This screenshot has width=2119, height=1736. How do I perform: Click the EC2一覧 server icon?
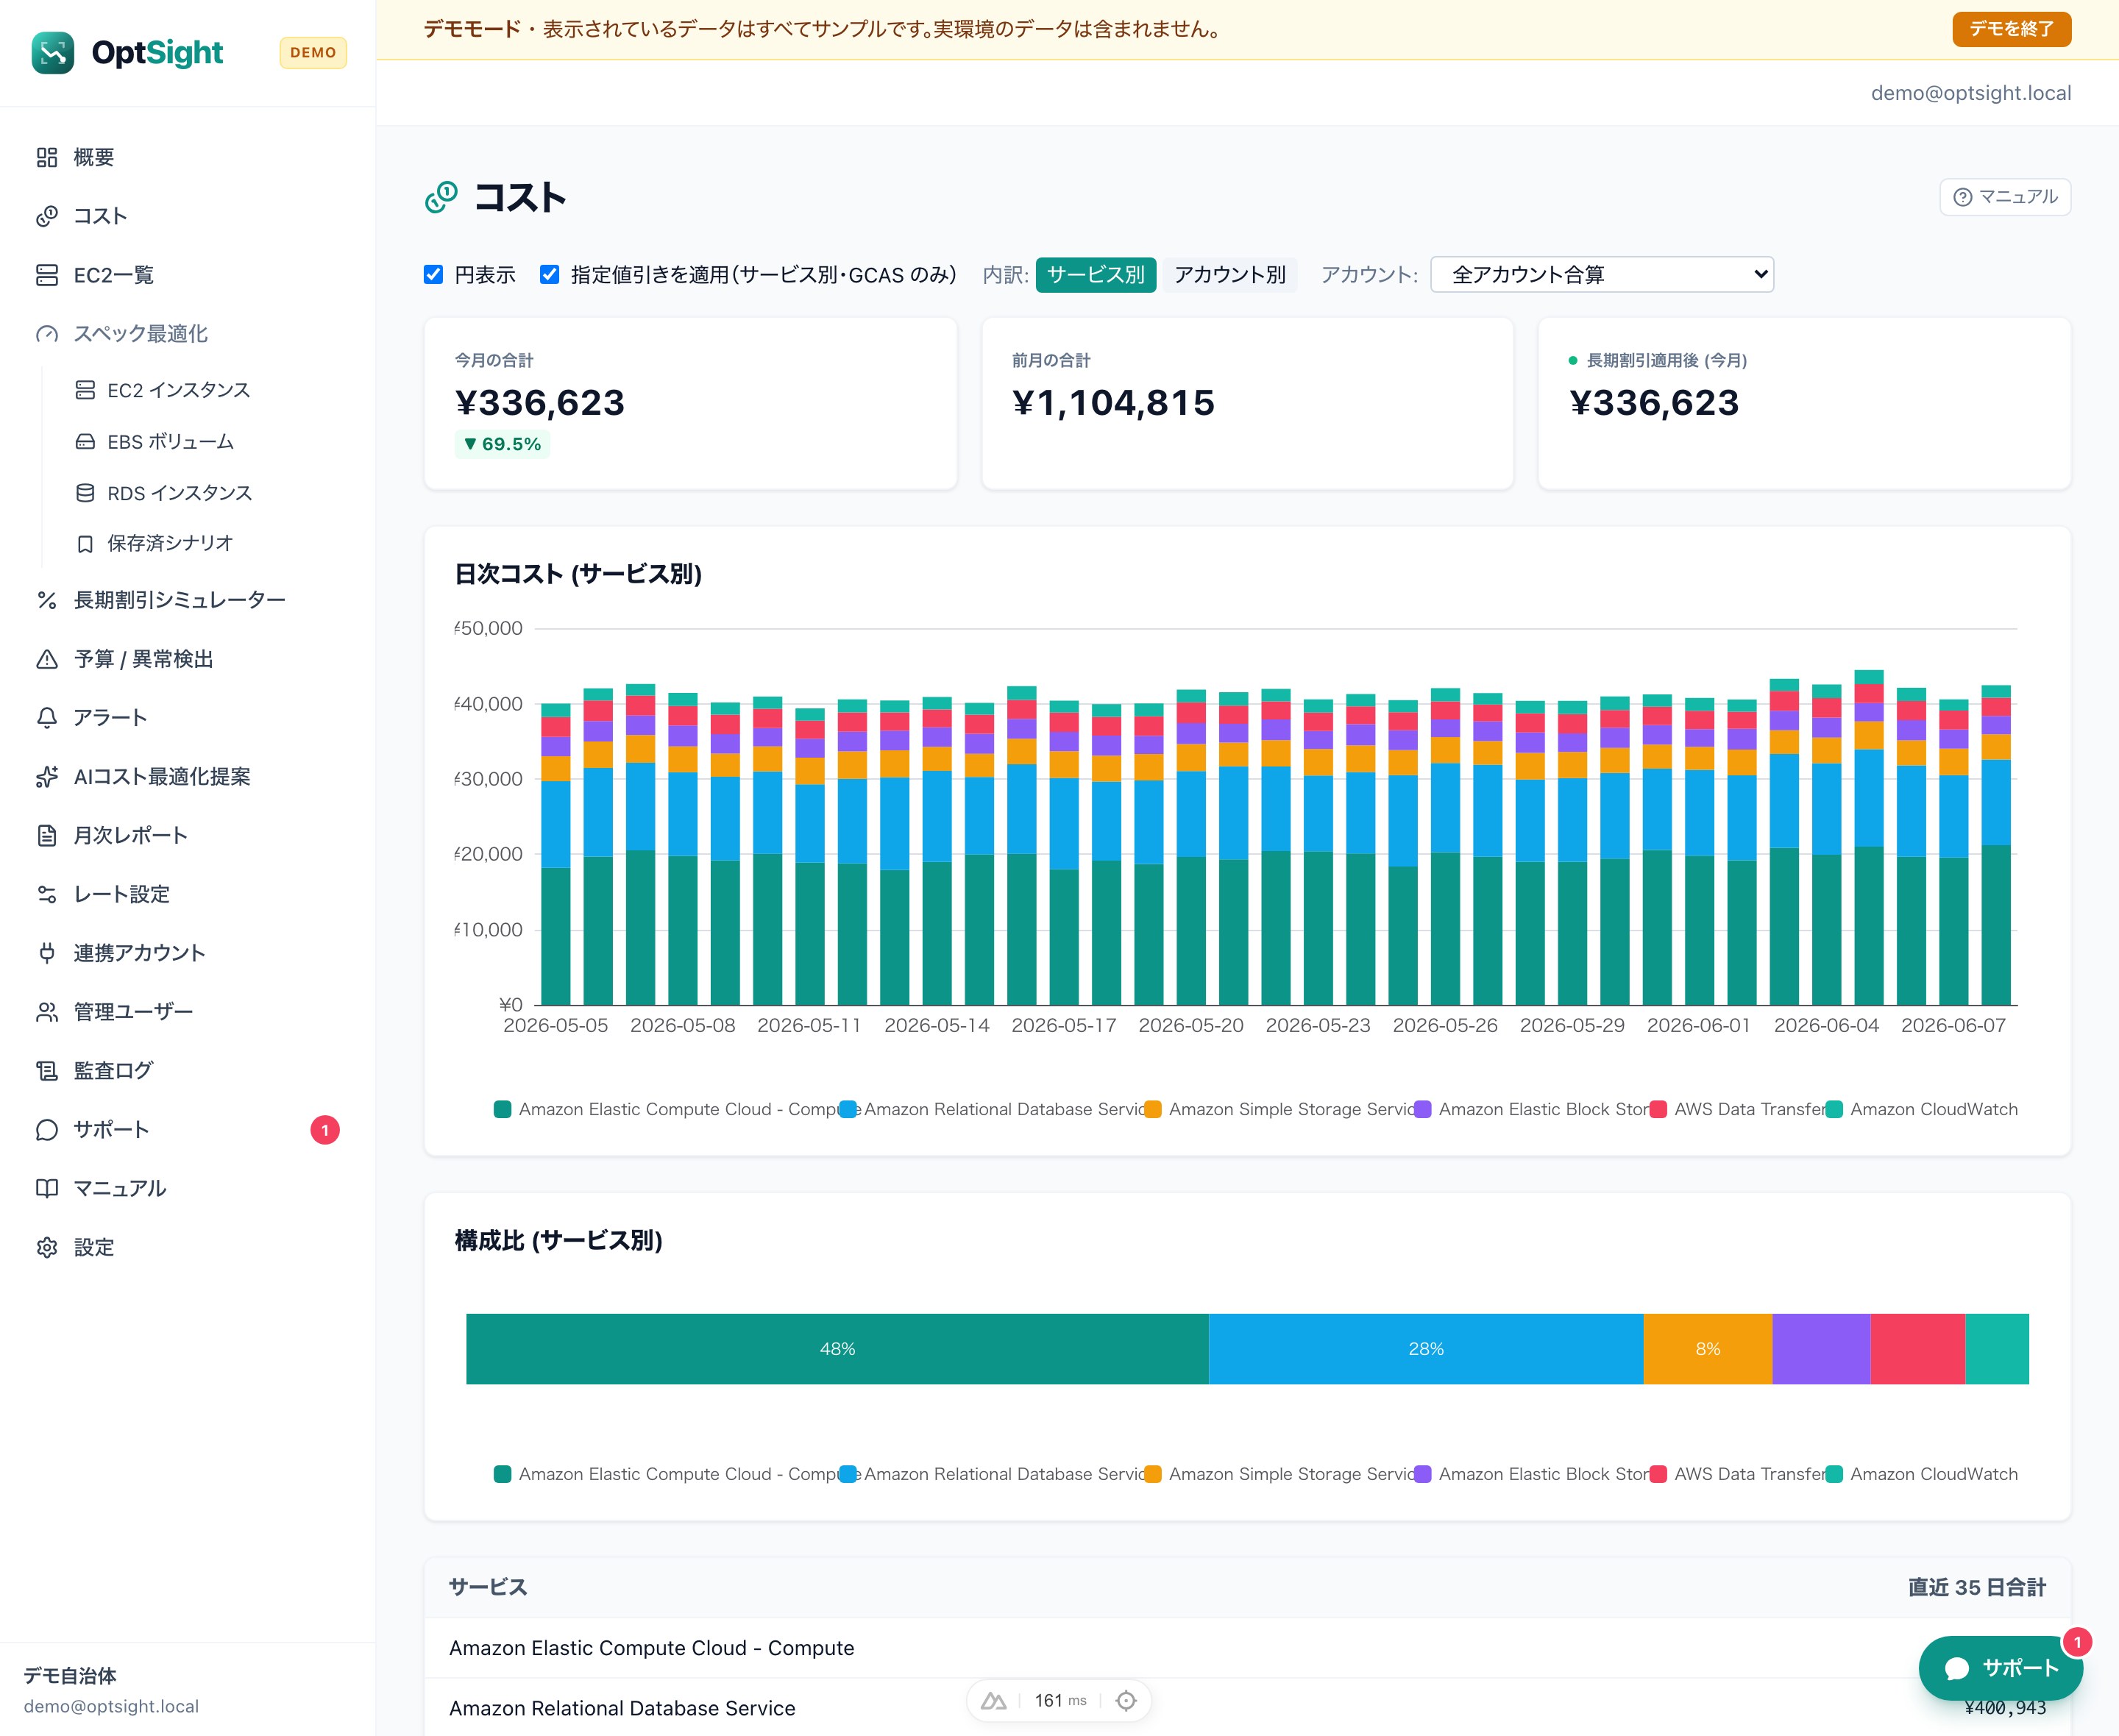click(x=47, y=275)
